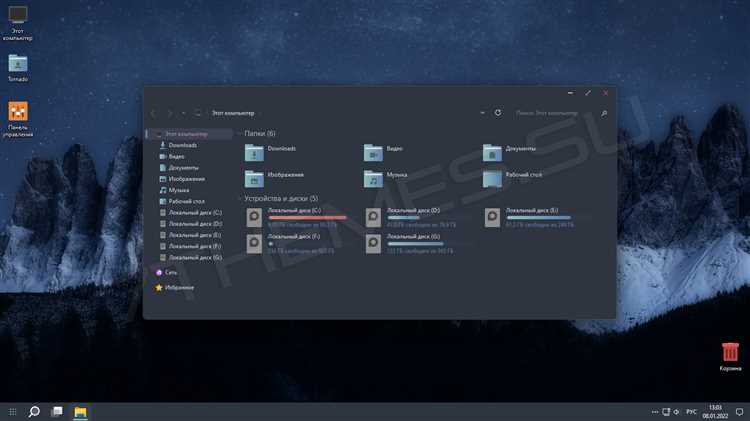Select Локальный диск (G:) drive icon
The width and height of the screenshot is (750, 421).
click(x=373, y=244)
